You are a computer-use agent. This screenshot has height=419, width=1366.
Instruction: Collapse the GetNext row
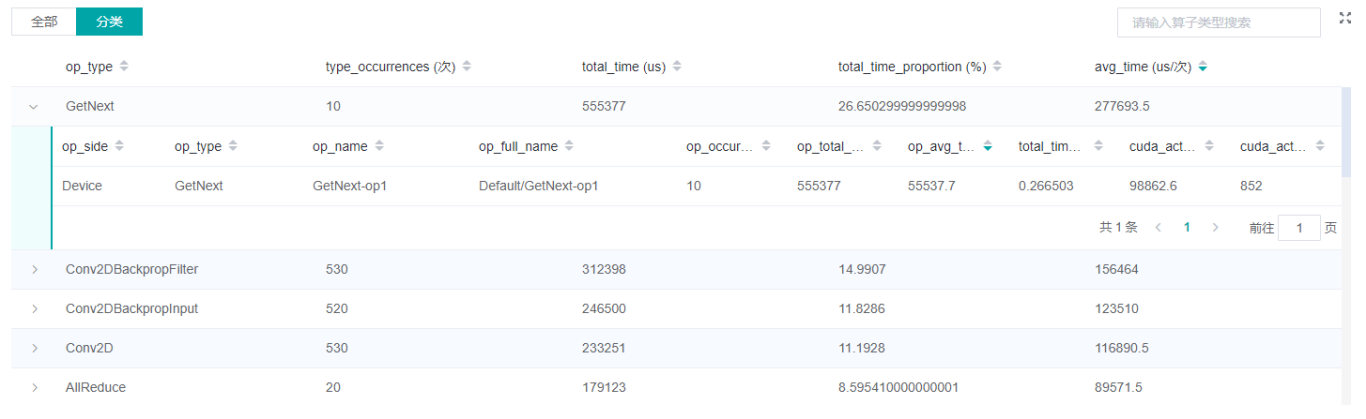pyautogui.click(x=34, y=106)
